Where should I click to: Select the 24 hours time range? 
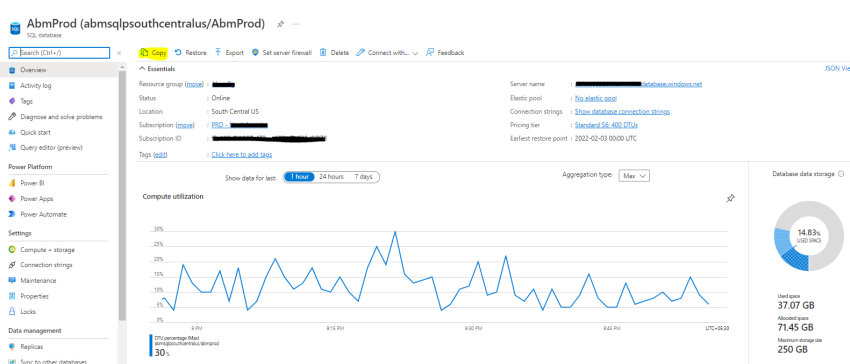pyautogui.click(x=331, y=177)
